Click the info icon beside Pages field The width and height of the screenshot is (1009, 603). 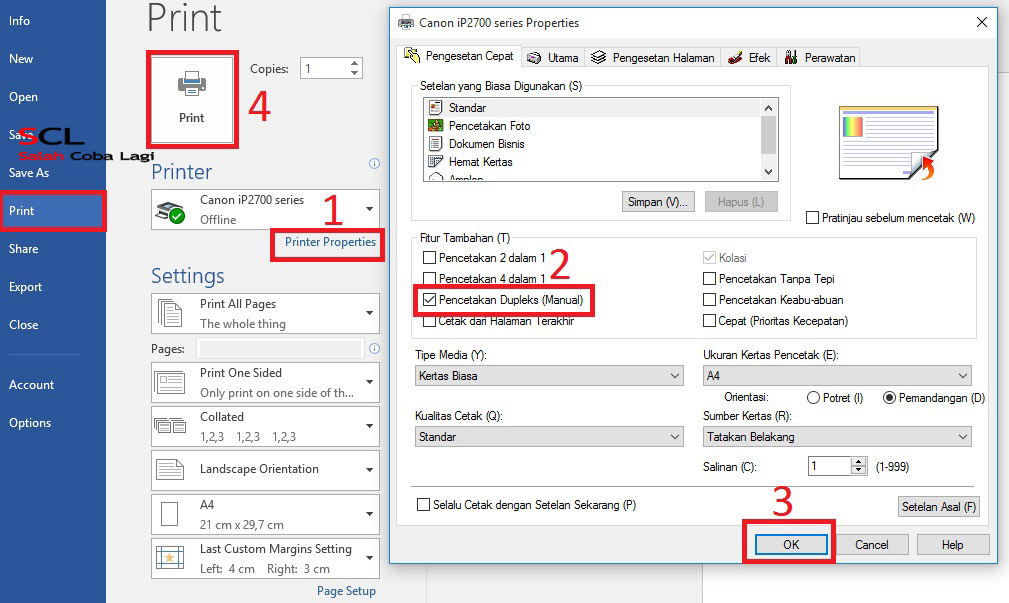[x=374, y=349]
